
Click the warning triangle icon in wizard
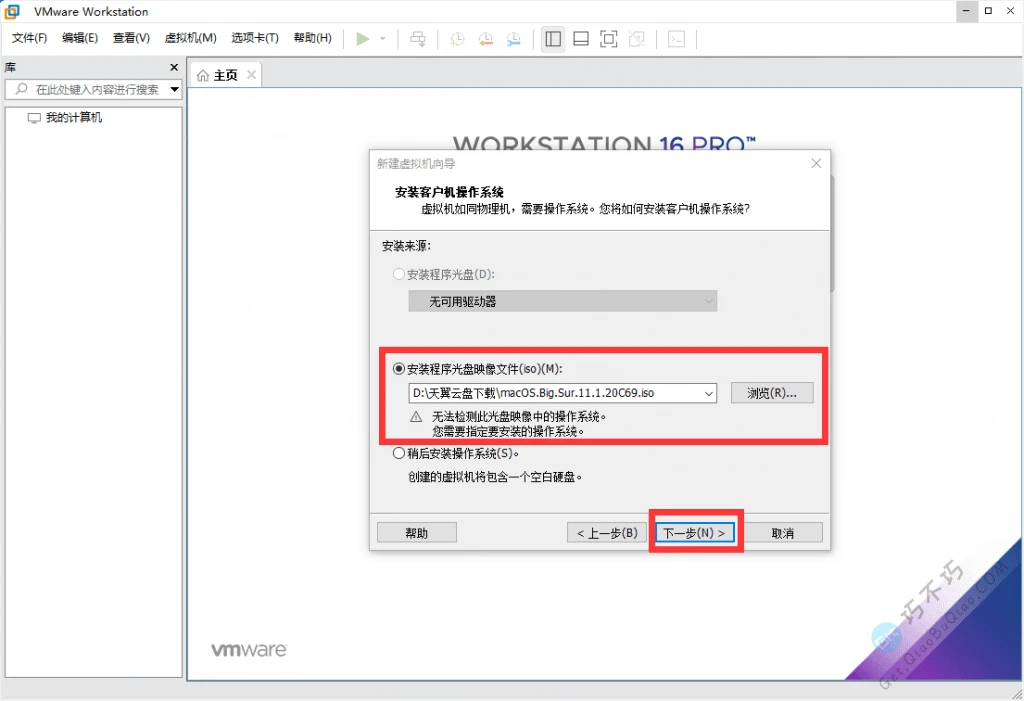(x=416, y=417)
